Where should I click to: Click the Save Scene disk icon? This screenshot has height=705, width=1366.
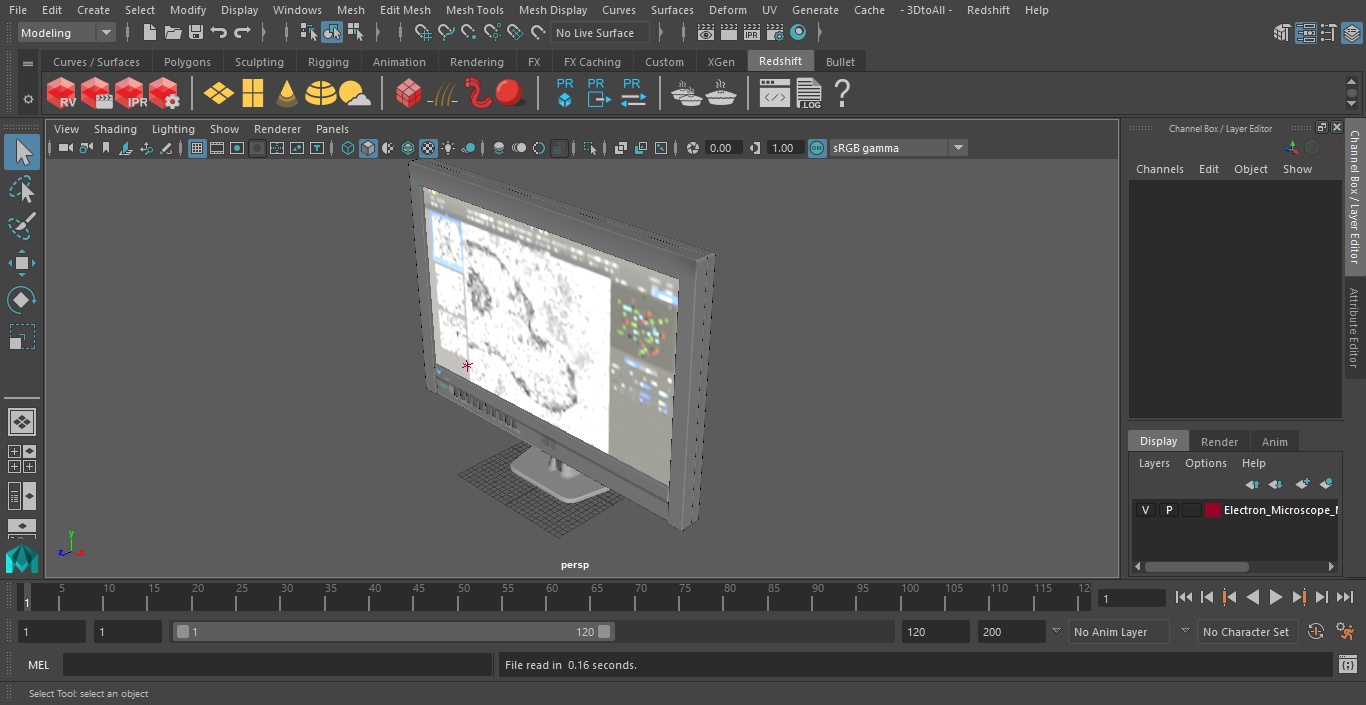195,33
